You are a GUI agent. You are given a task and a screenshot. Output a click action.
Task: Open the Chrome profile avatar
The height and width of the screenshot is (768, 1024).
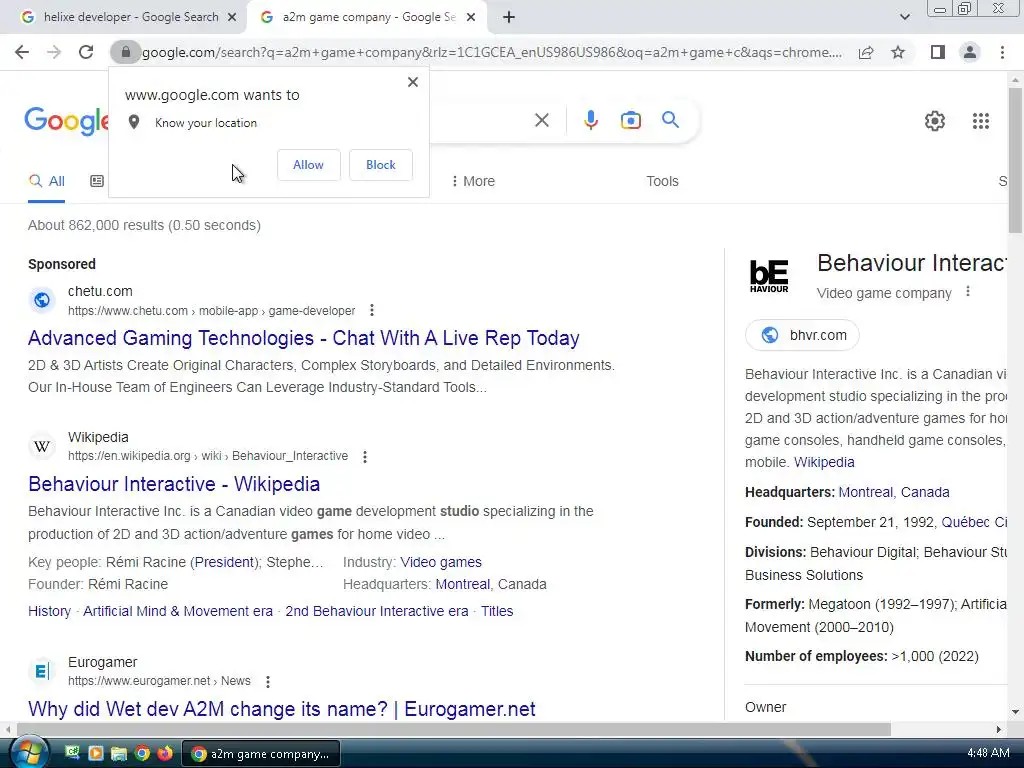(x=970, y=52)
